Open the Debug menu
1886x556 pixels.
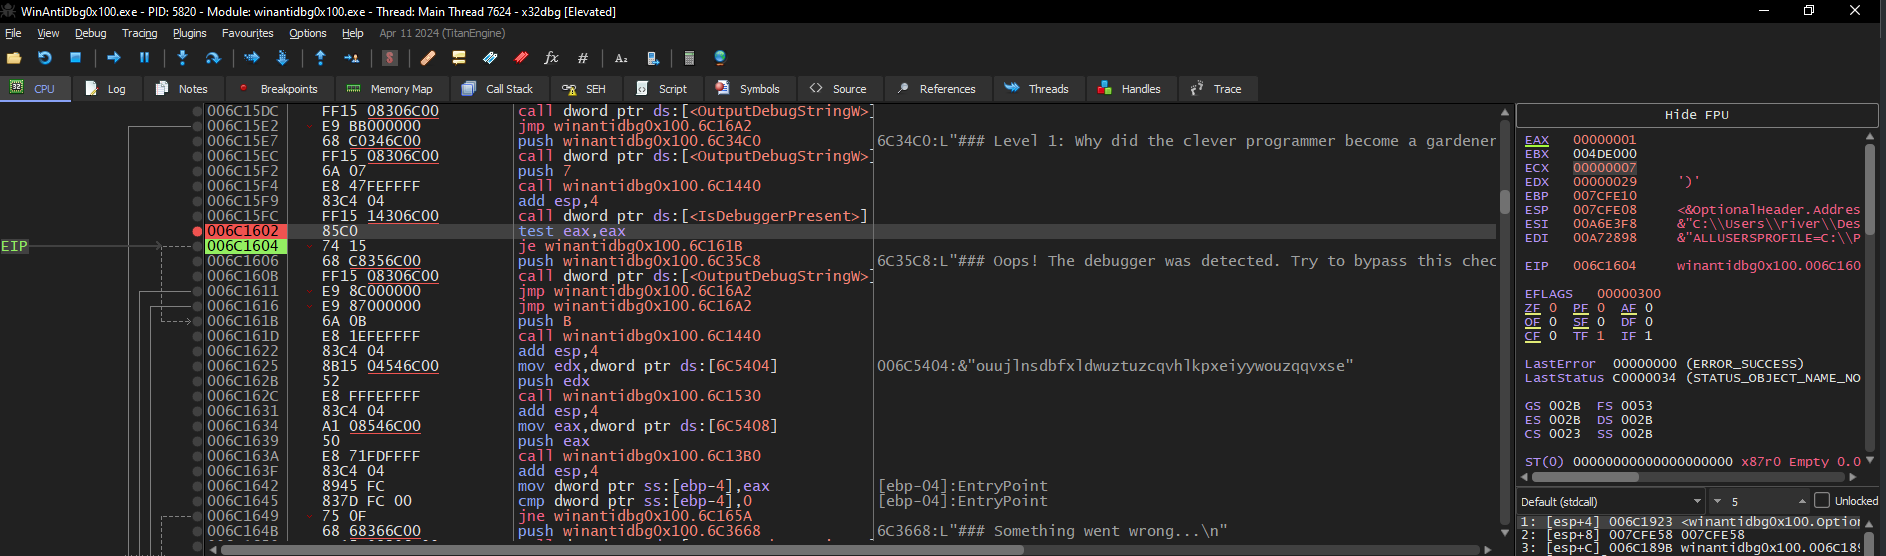(x=90, y=33)
